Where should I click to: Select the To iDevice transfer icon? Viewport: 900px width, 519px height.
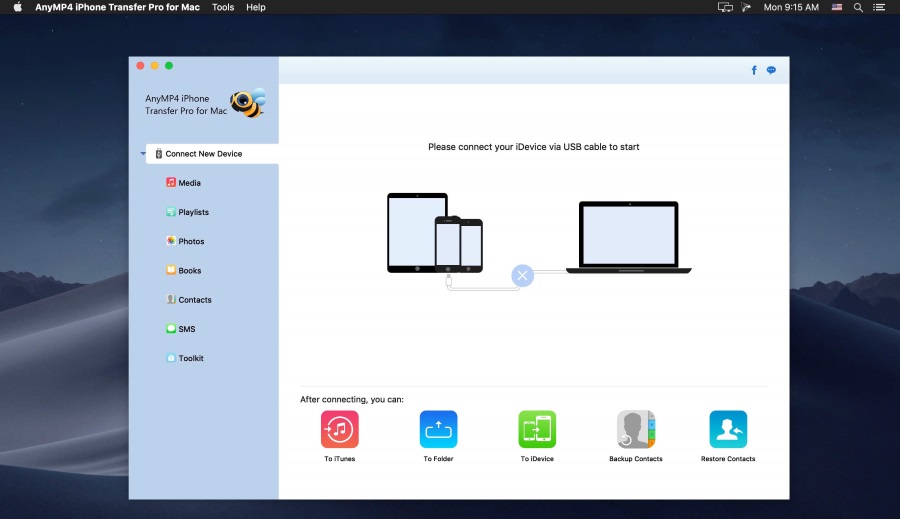[537, 429]
